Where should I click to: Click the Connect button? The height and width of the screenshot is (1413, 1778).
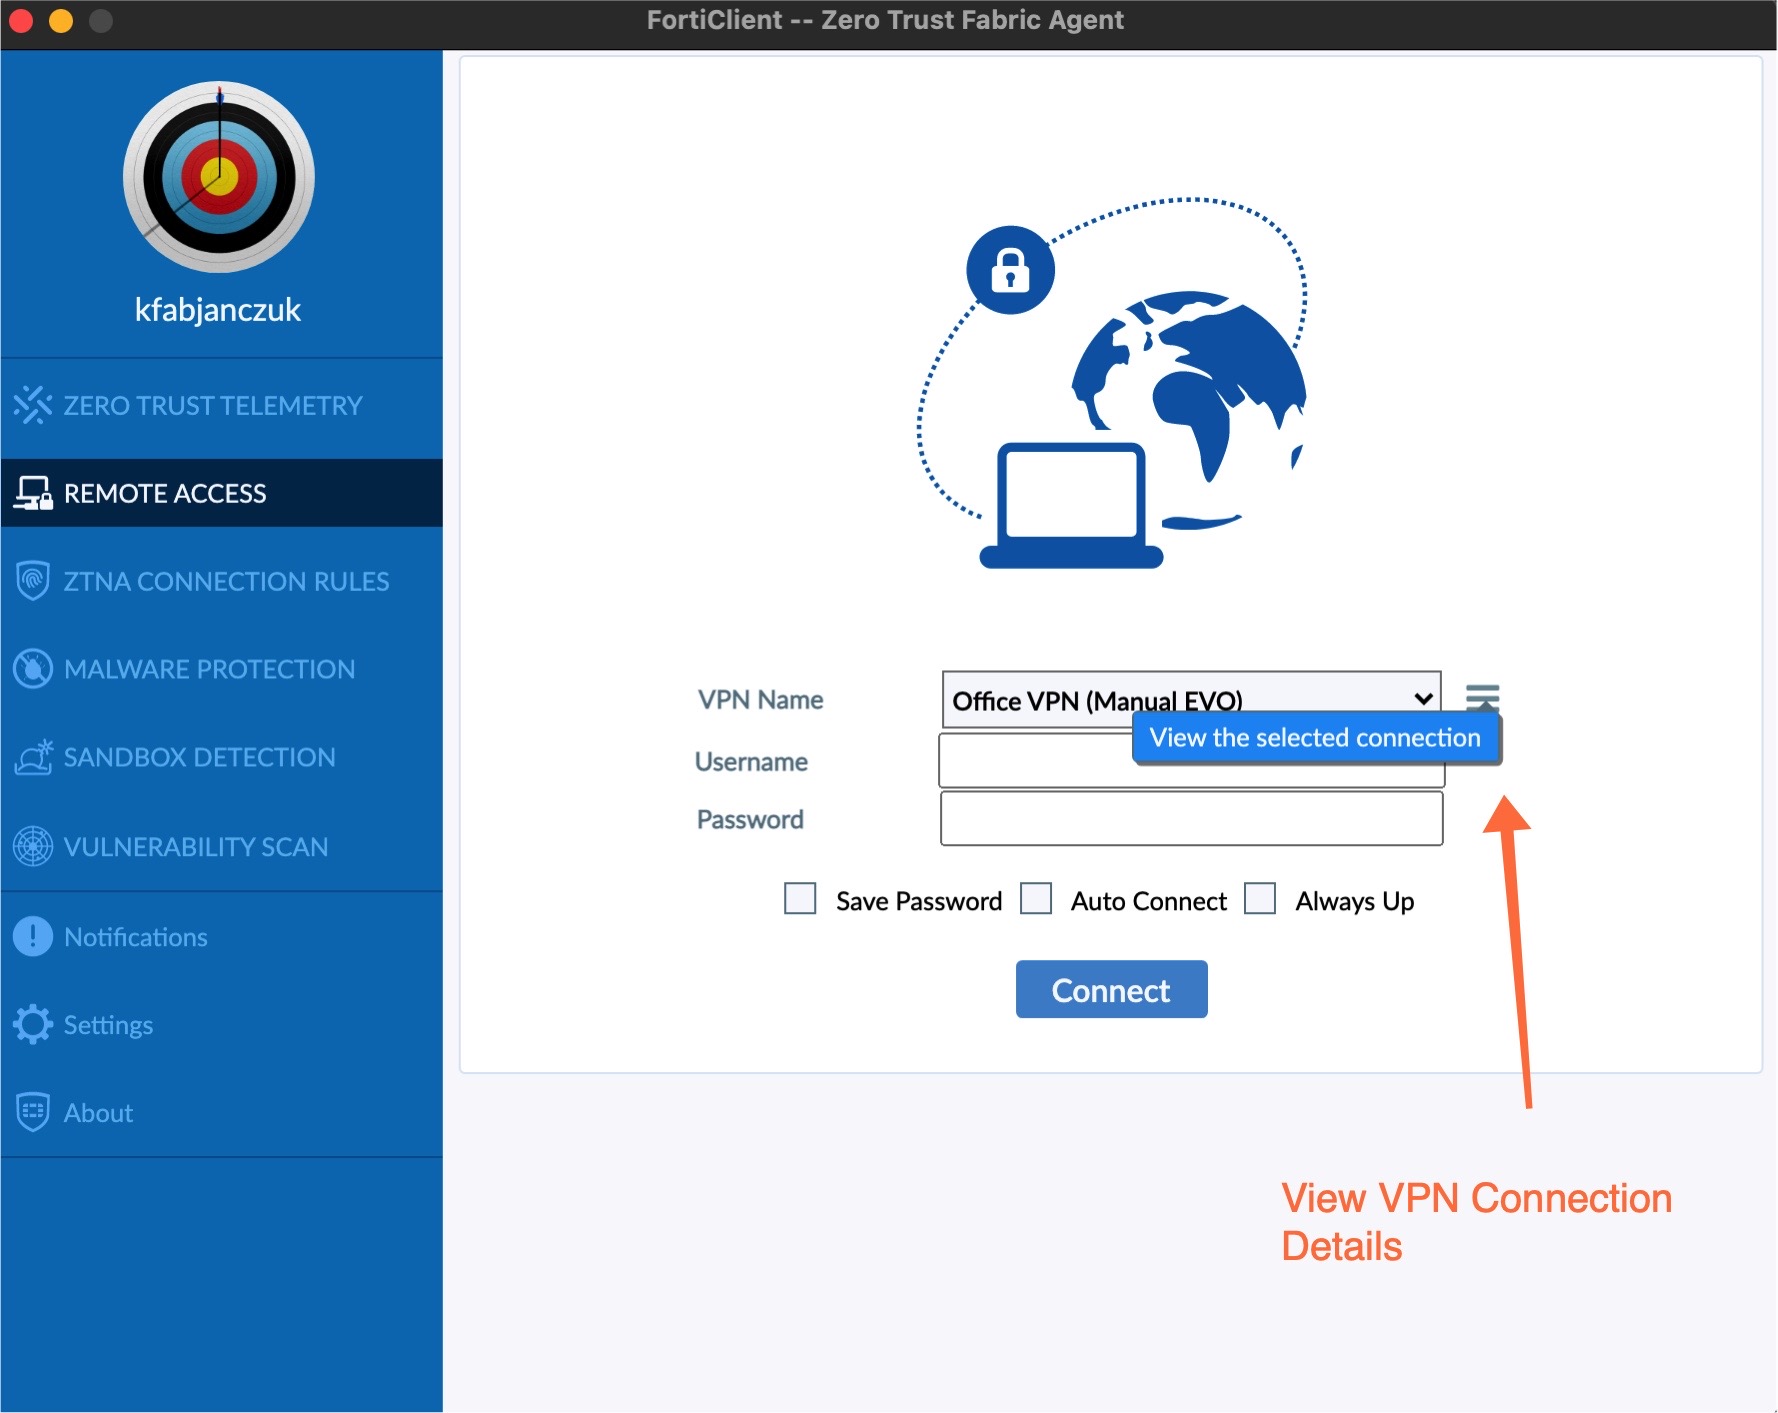pyautogui.click(x=1111, y=989)
